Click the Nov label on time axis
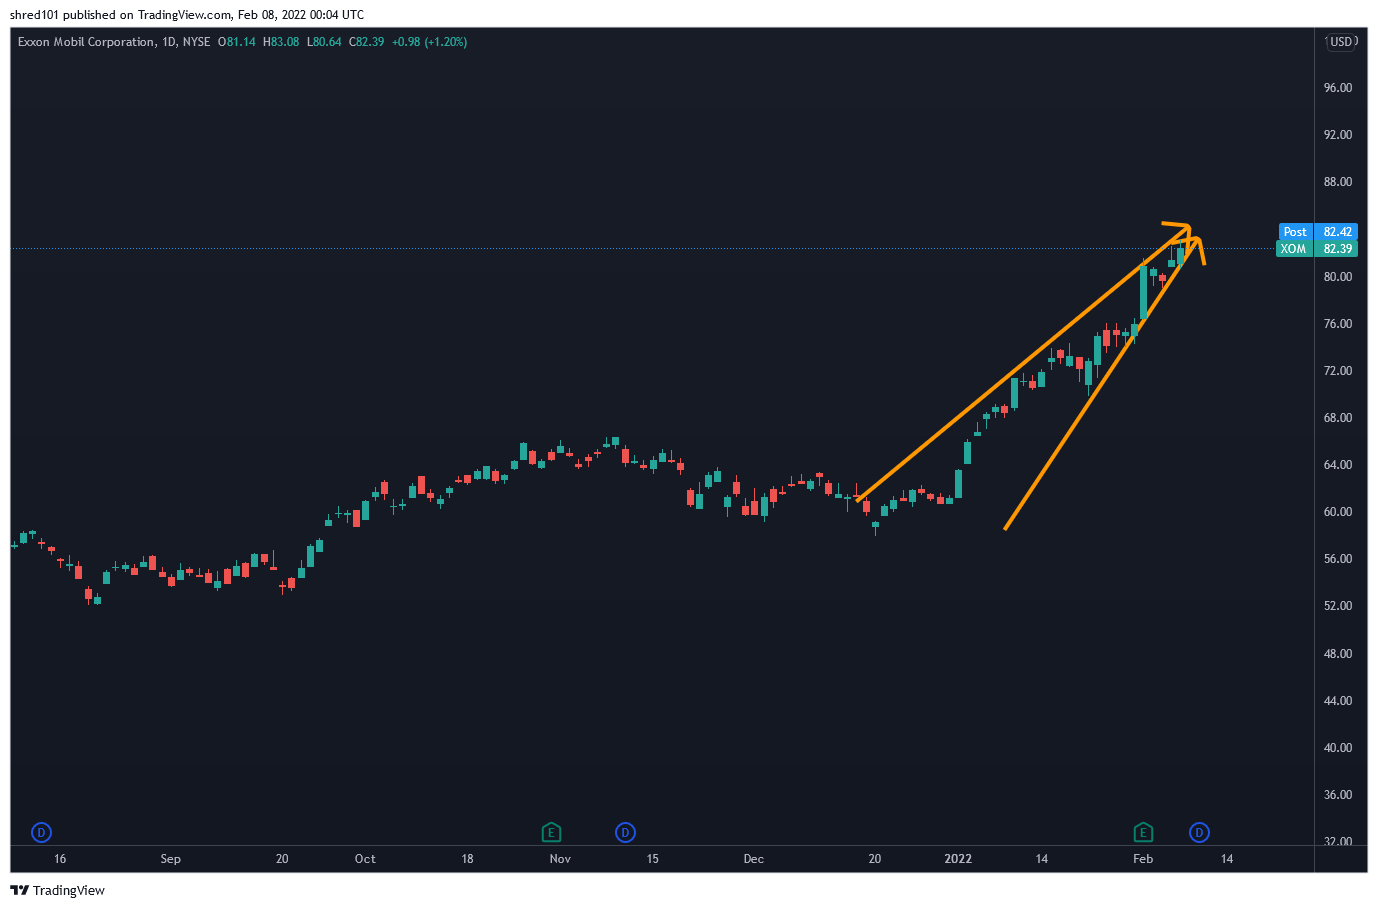Screen dimensions: 1378x908 [560, 859]
